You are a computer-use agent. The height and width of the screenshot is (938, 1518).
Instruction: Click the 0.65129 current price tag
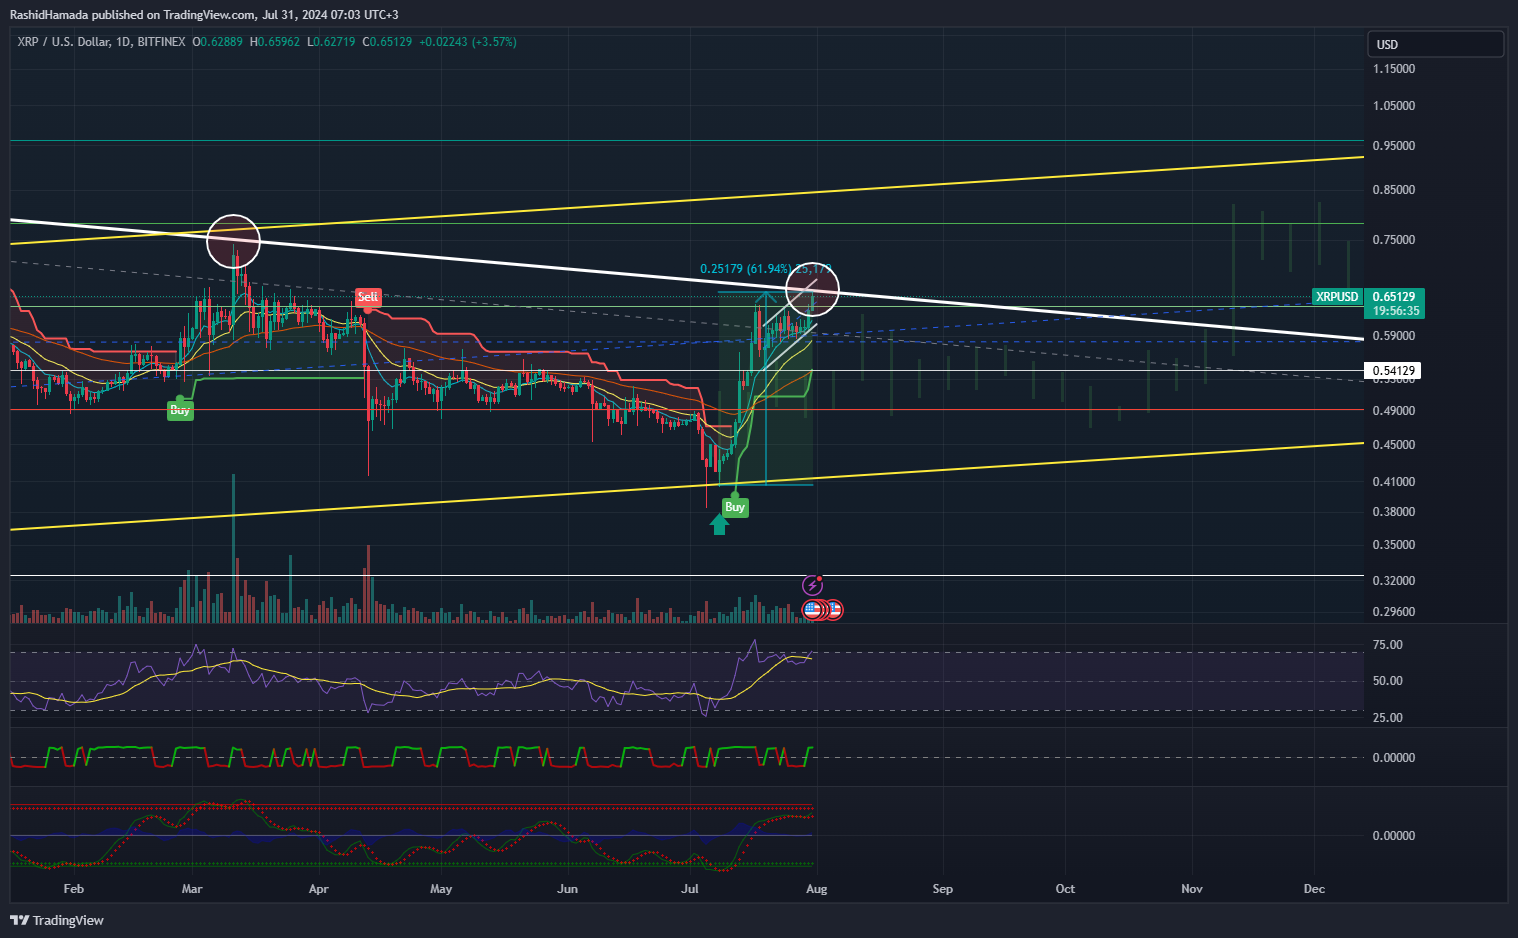point(1394,297)
